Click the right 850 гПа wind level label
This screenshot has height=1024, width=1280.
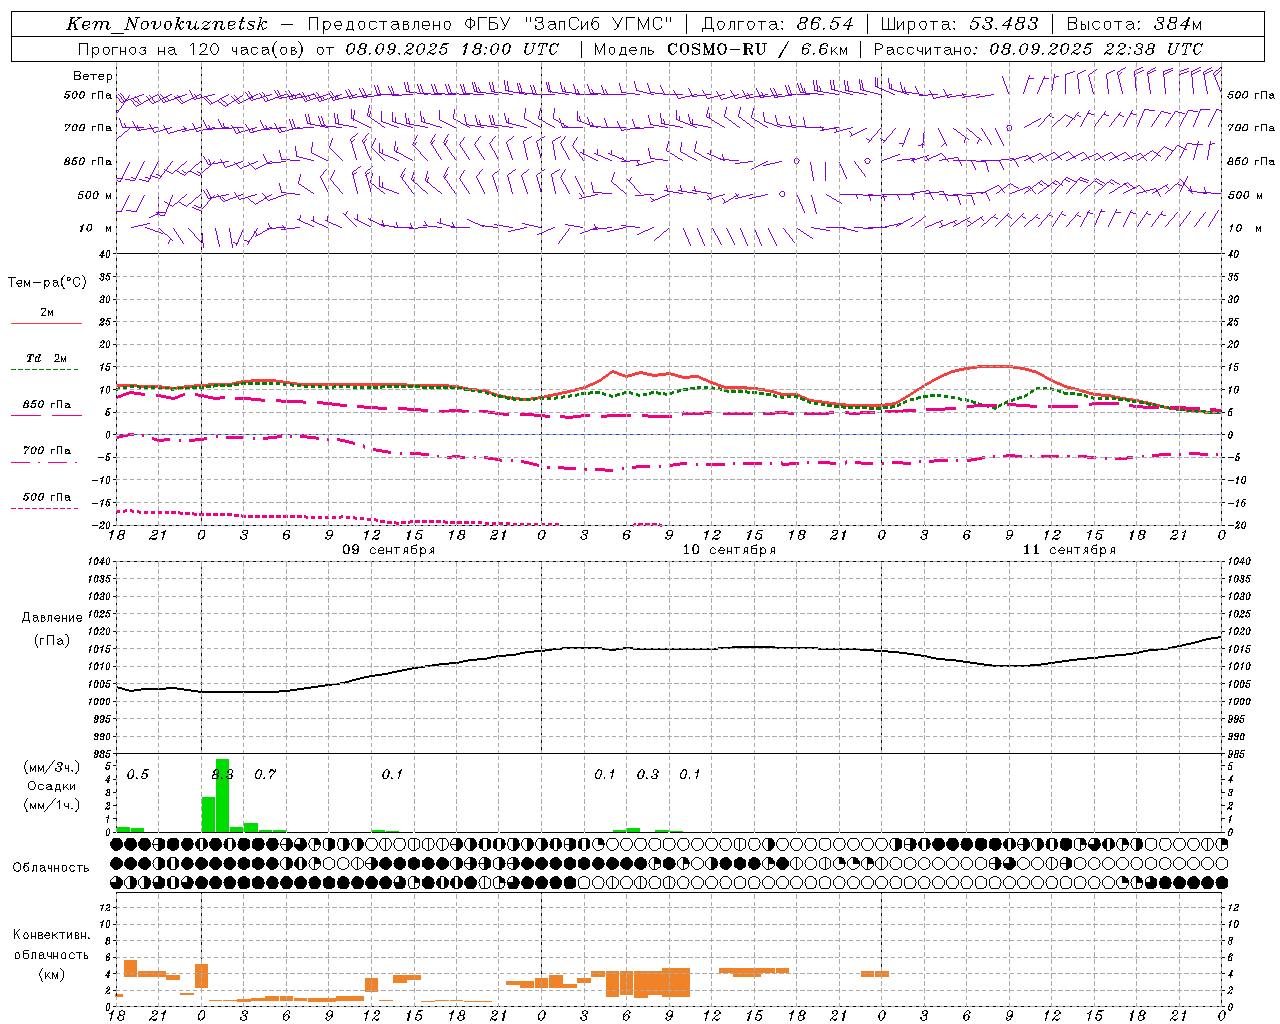click(x=1251, y=161)
